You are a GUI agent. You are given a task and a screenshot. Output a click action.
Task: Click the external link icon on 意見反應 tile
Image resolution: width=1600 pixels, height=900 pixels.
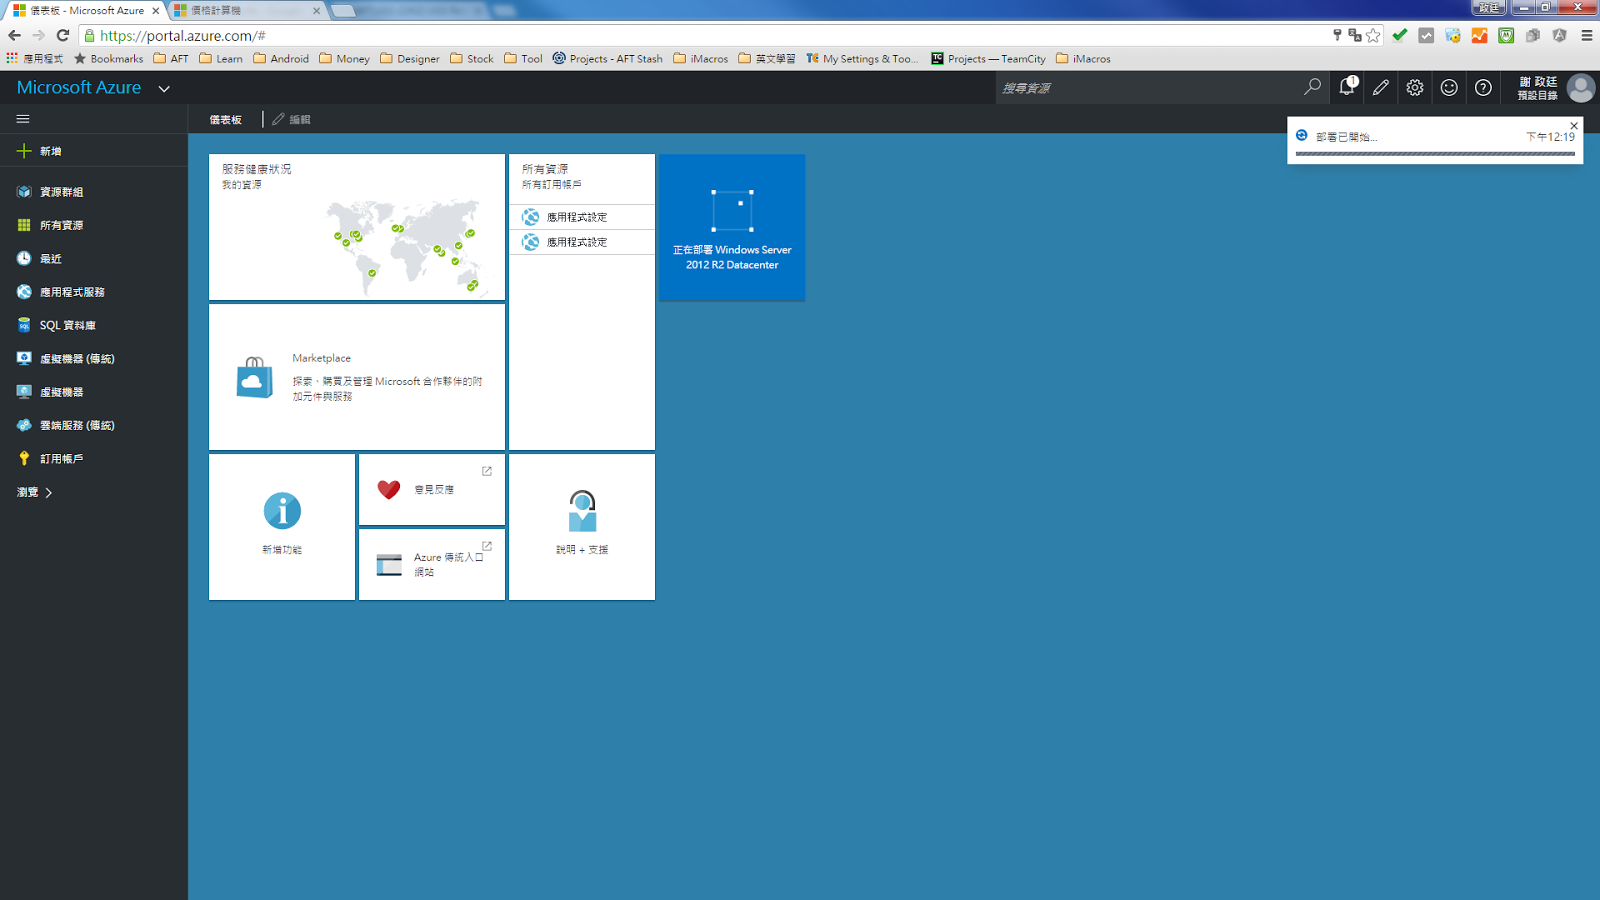pyautogui.click(x=487, y=471)
